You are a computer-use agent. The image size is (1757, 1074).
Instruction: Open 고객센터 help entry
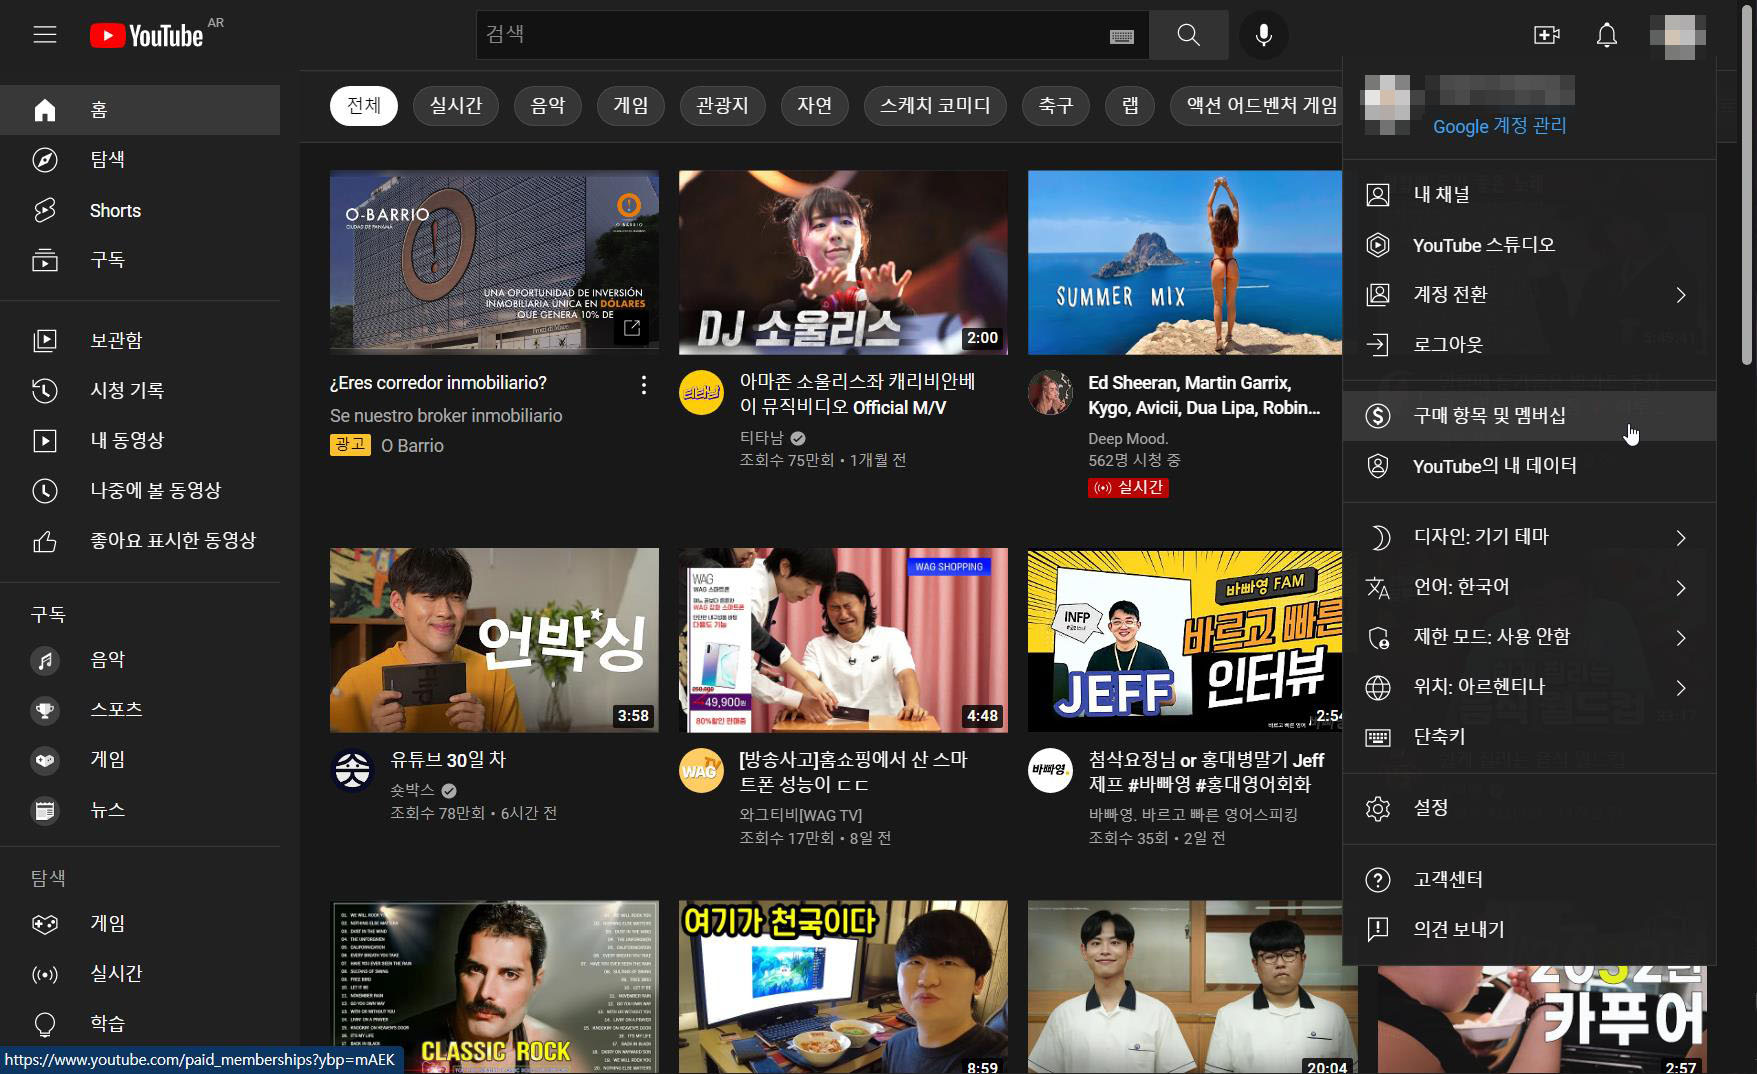1529,880
